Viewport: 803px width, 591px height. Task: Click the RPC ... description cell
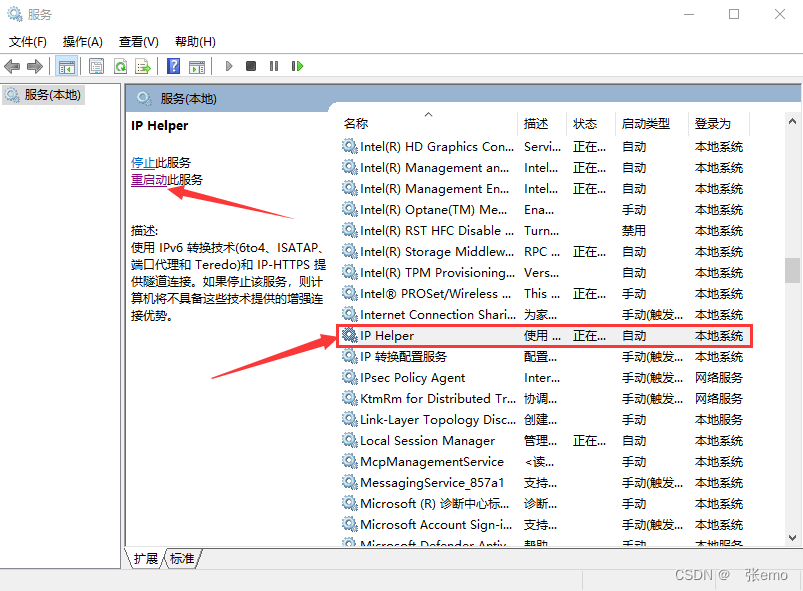(542, 251)
